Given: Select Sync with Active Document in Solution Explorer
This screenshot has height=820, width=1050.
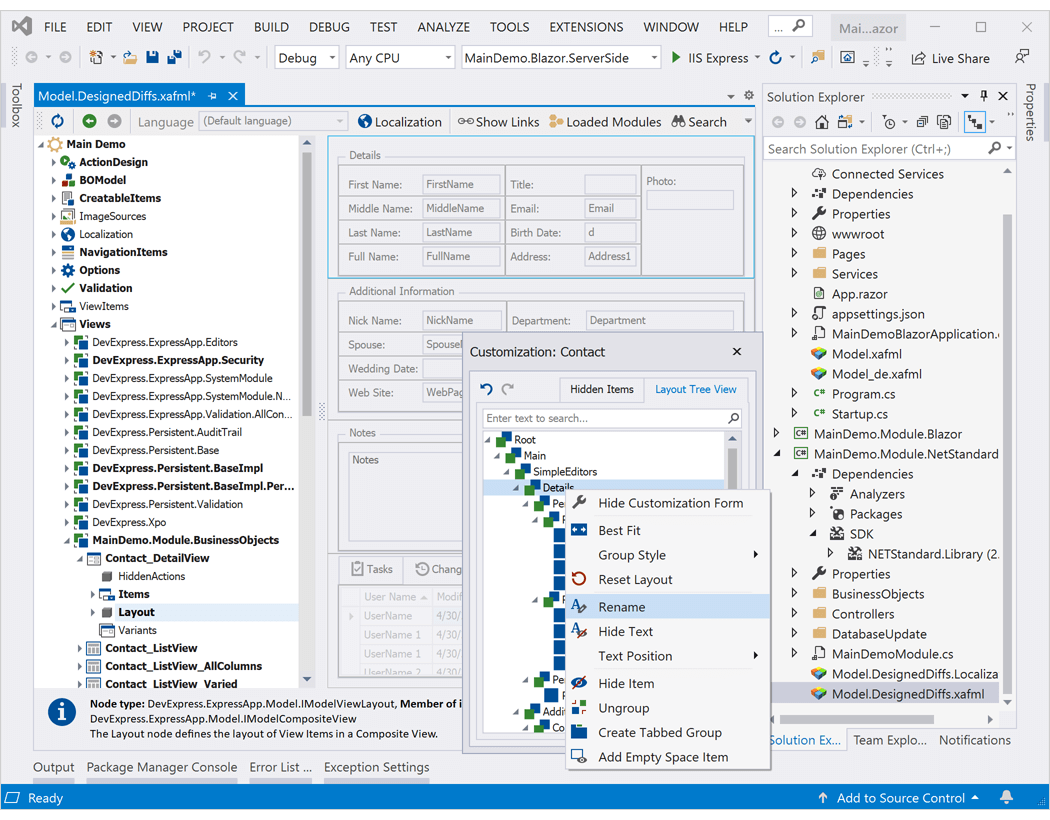Looking at the screenshot, I should pos(975,120).
